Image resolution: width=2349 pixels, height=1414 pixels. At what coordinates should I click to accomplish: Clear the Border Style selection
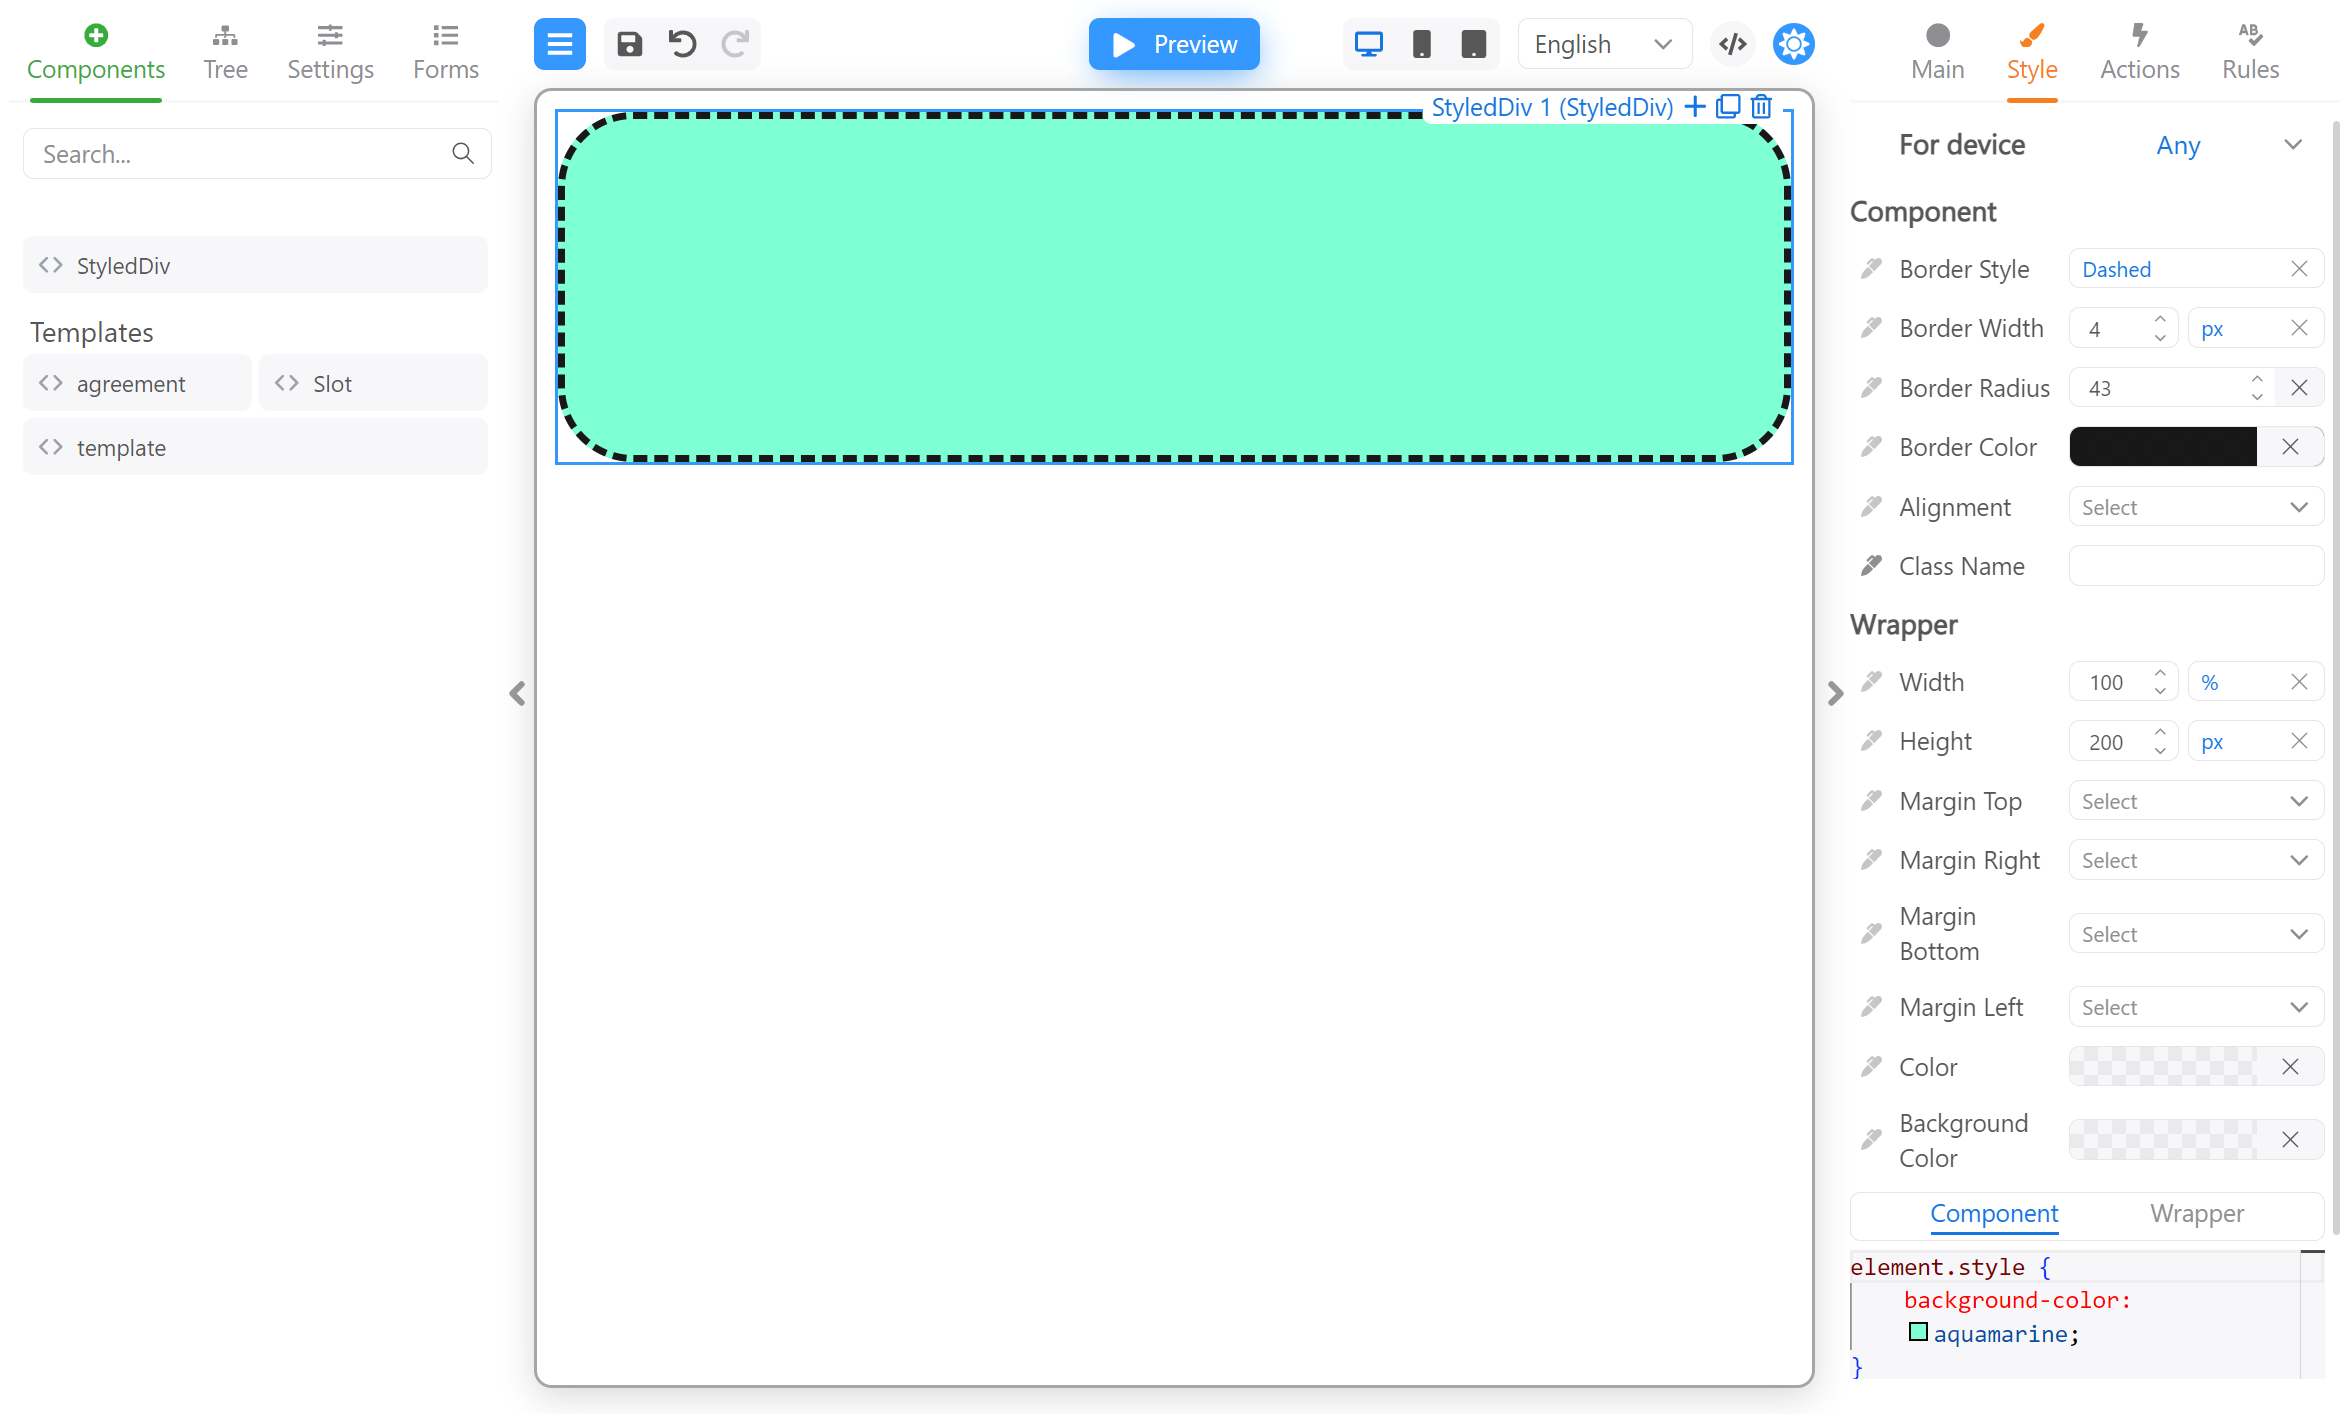pos(2298,269)
